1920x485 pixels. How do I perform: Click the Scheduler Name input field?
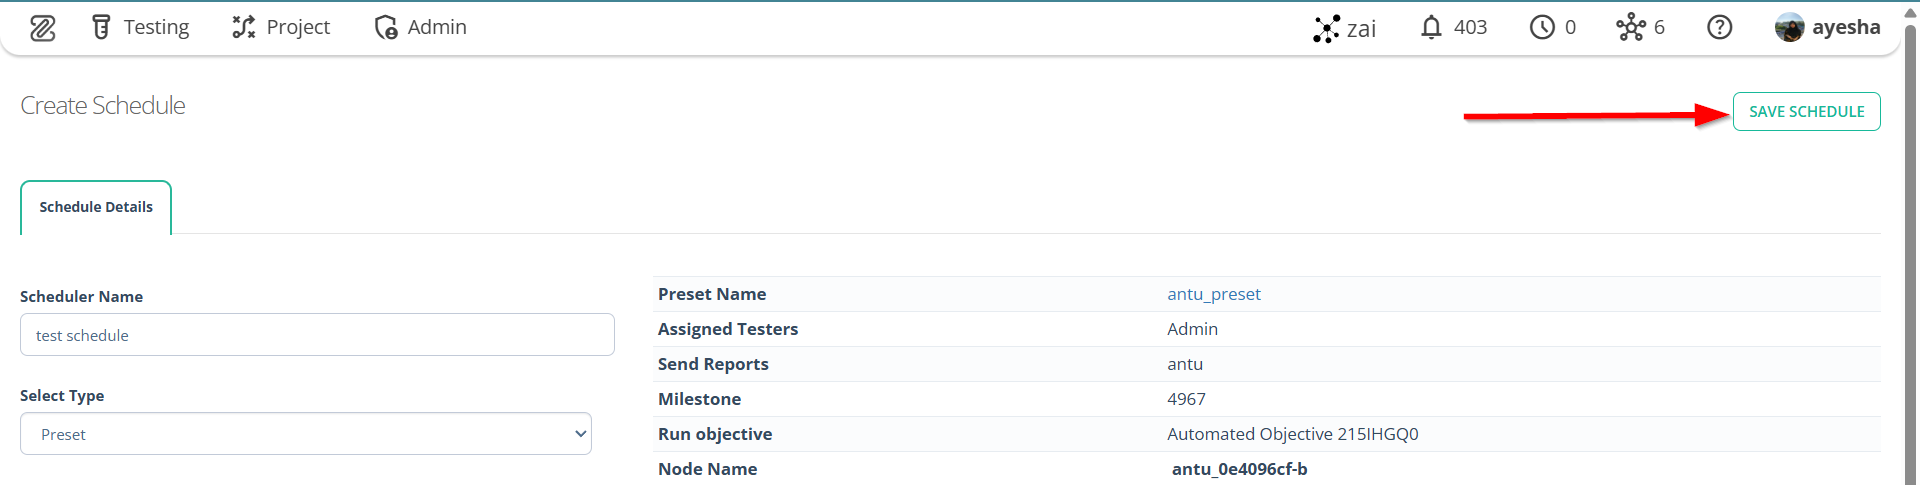pos(317,335)
